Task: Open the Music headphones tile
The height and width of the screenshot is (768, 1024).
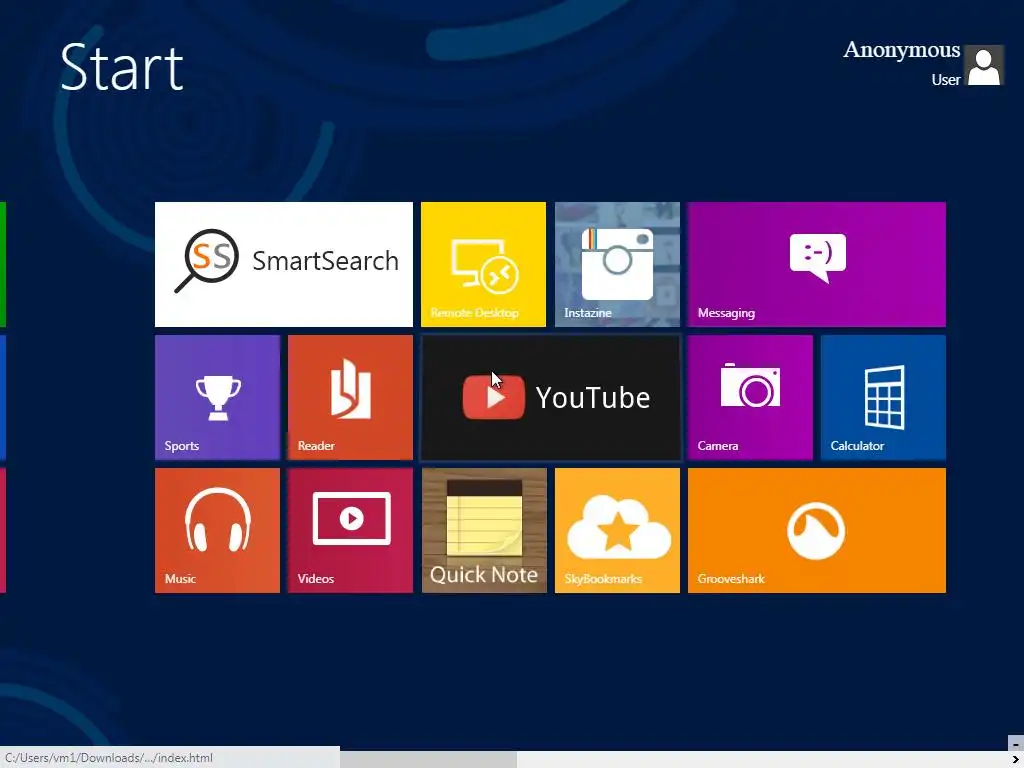Action: (217, 530)
